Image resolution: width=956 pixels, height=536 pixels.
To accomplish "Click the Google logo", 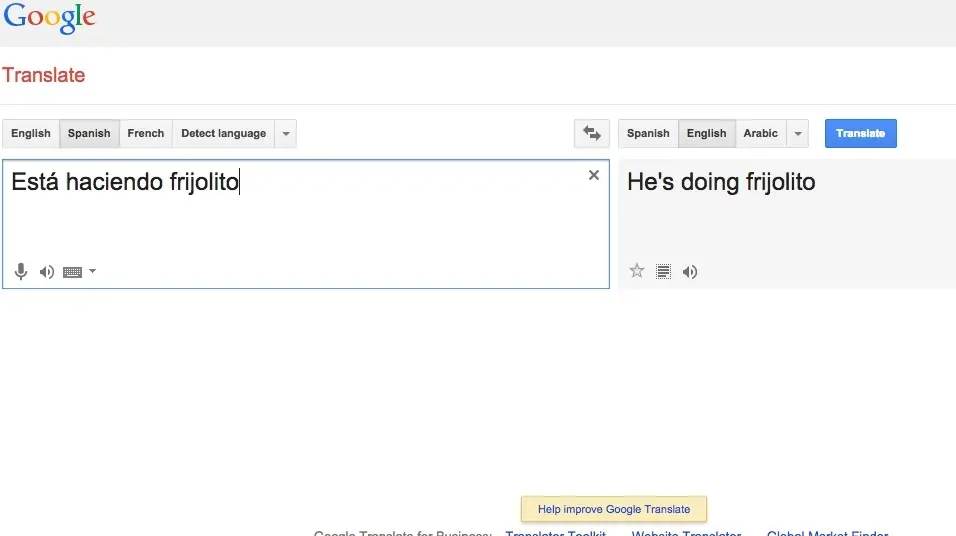I will click(49, 18).
